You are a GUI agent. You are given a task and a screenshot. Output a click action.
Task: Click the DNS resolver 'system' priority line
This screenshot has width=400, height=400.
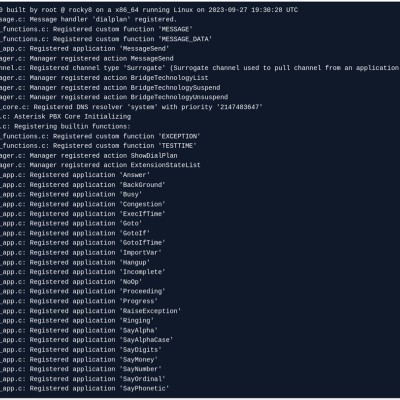[x=131, y=107]
